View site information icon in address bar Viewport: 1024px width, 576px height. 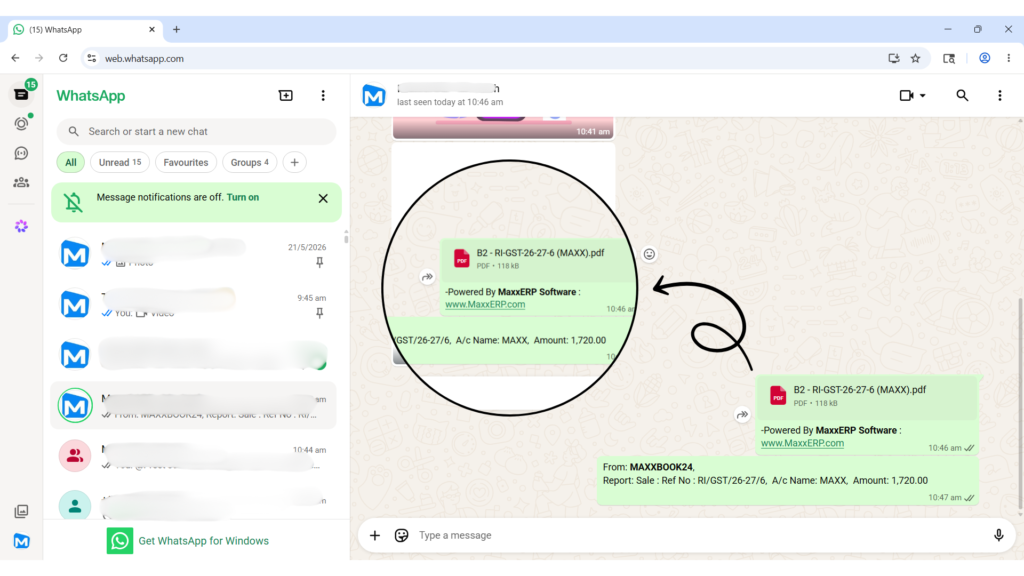pyautogui.click(x=91, y=58)
